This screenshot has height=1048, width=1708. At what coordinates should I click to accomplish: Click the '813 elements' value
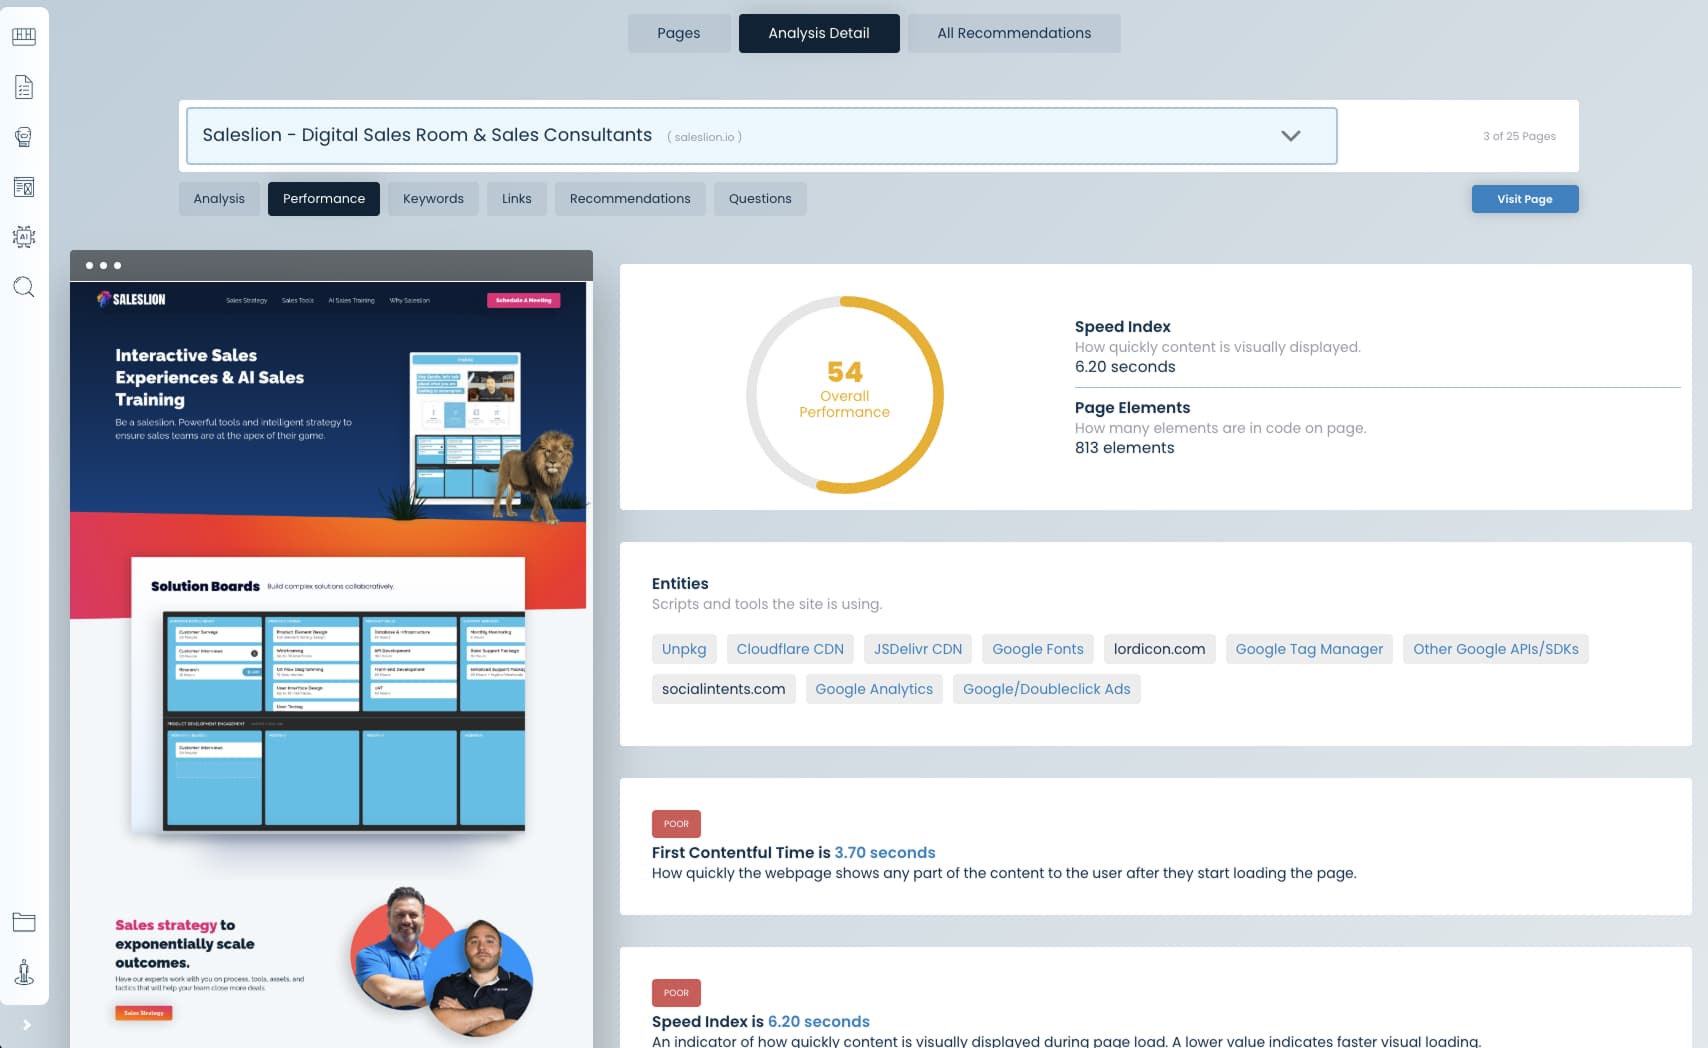pyautogui.click(x=1125, y=448)
